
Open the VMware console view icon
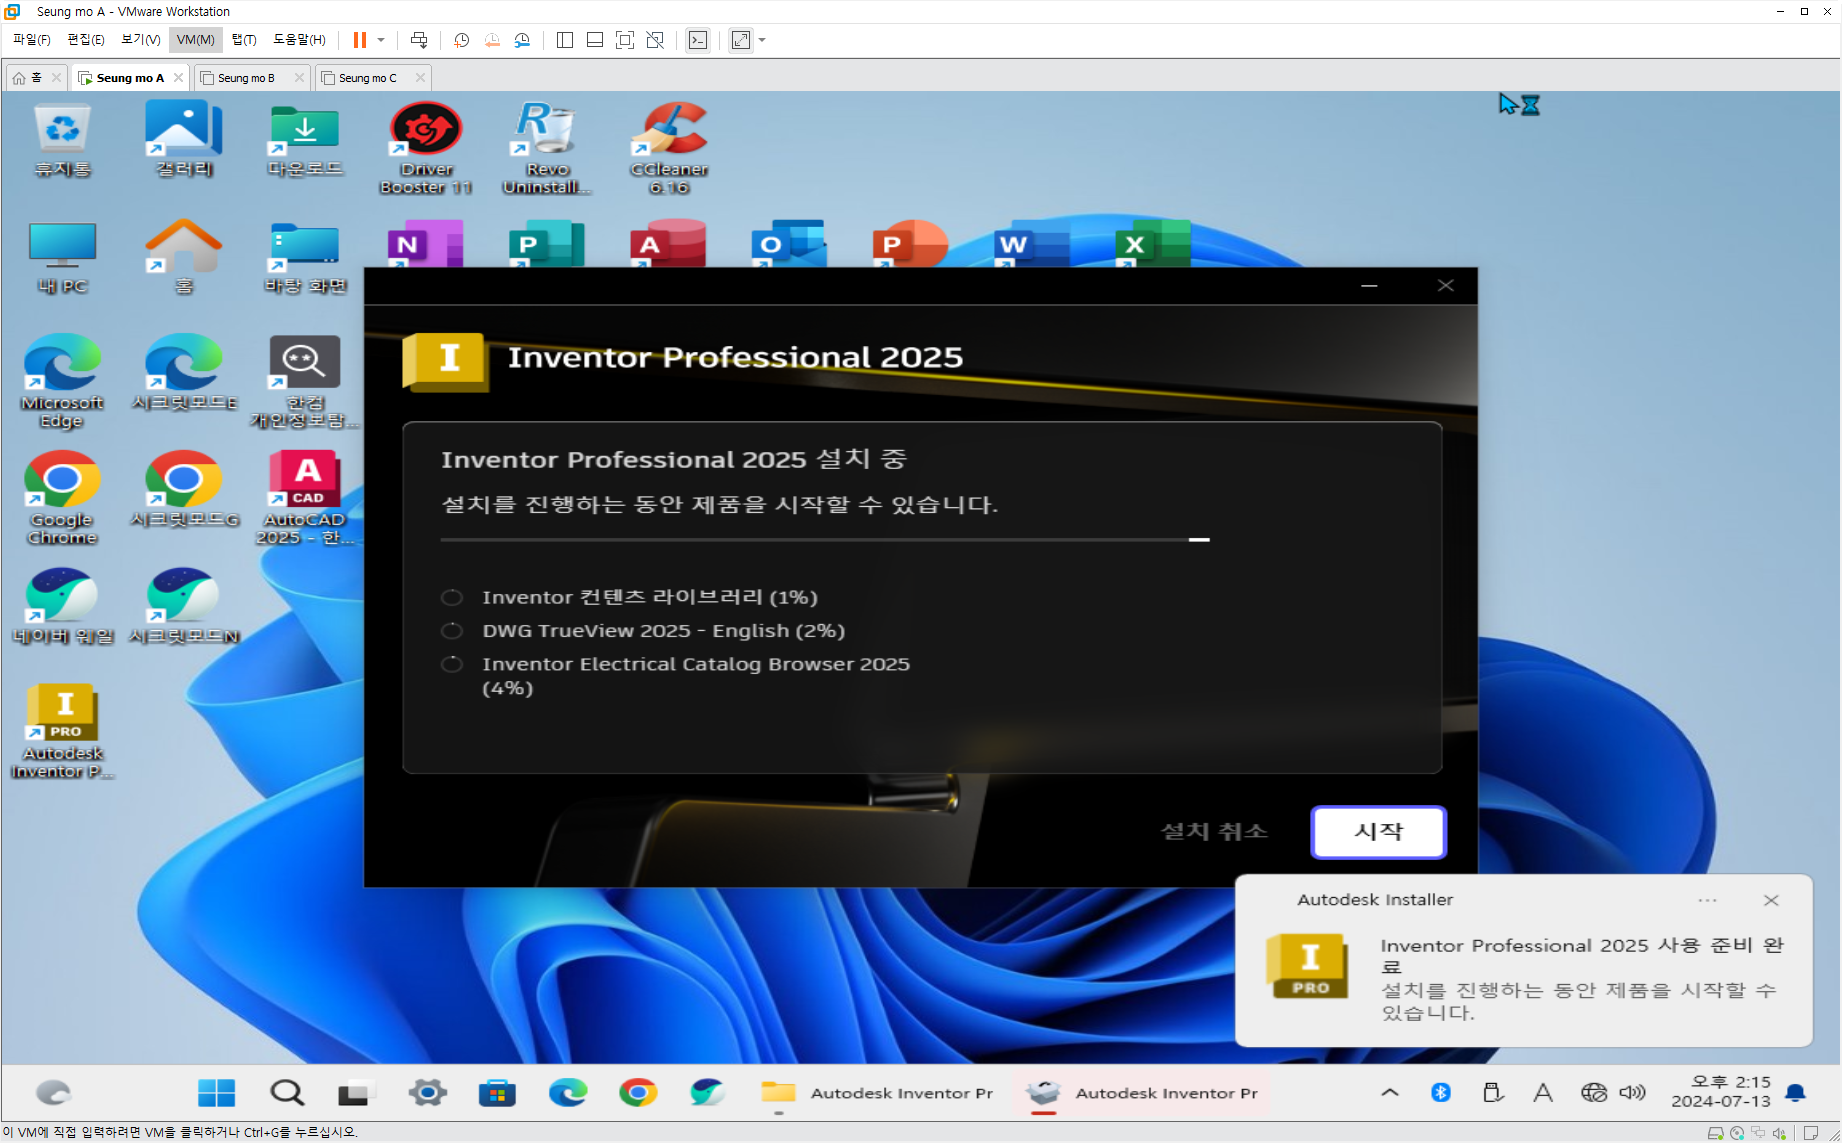[x=698, y=40]
